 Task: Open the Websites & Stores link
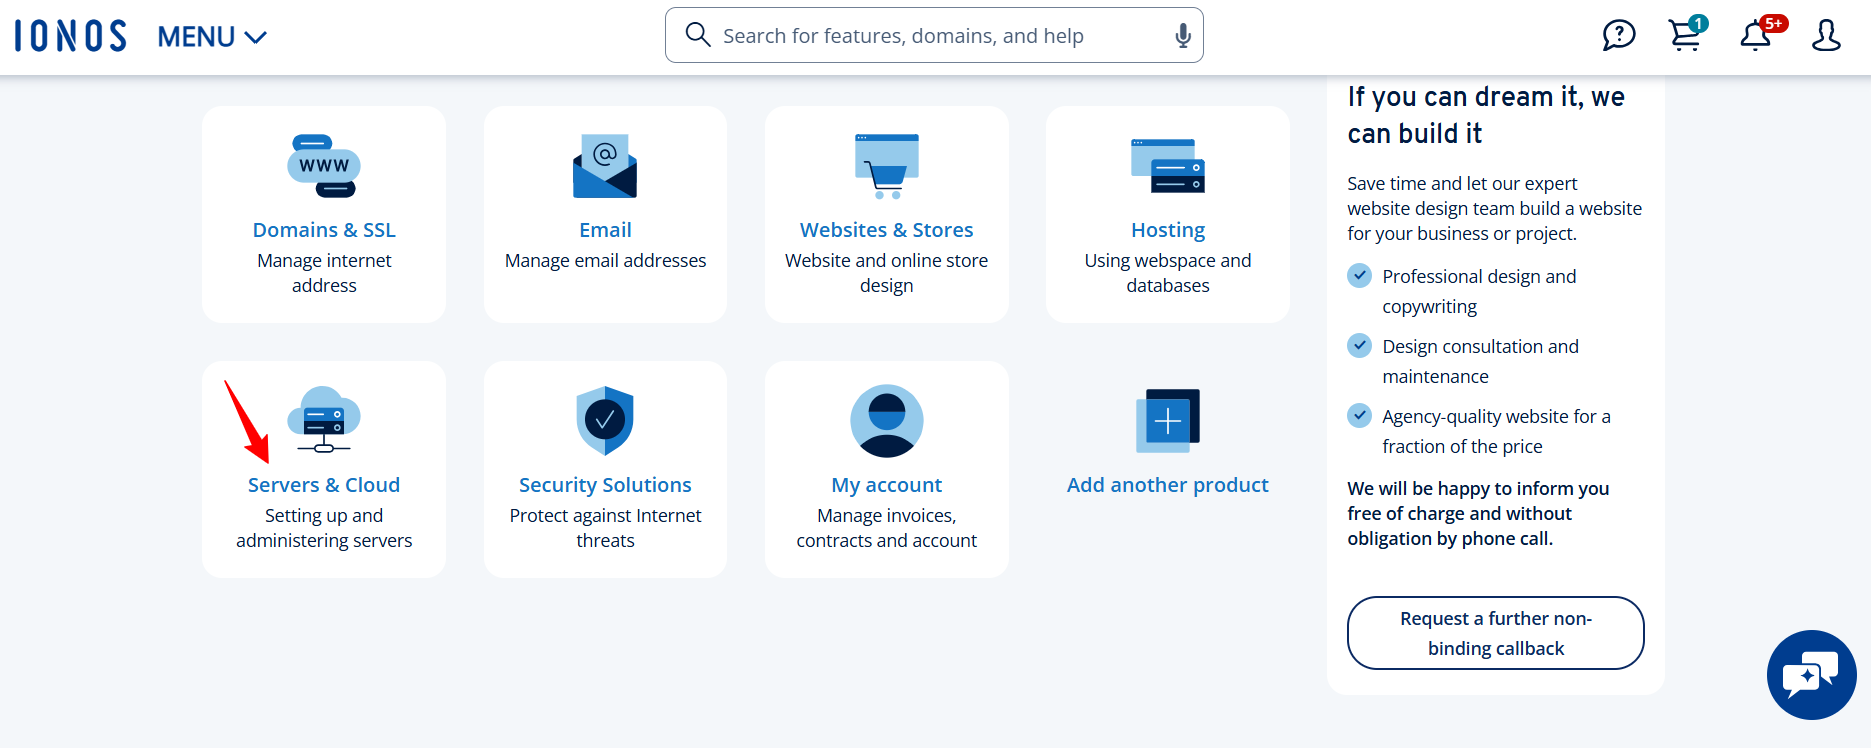coord(887,230)
